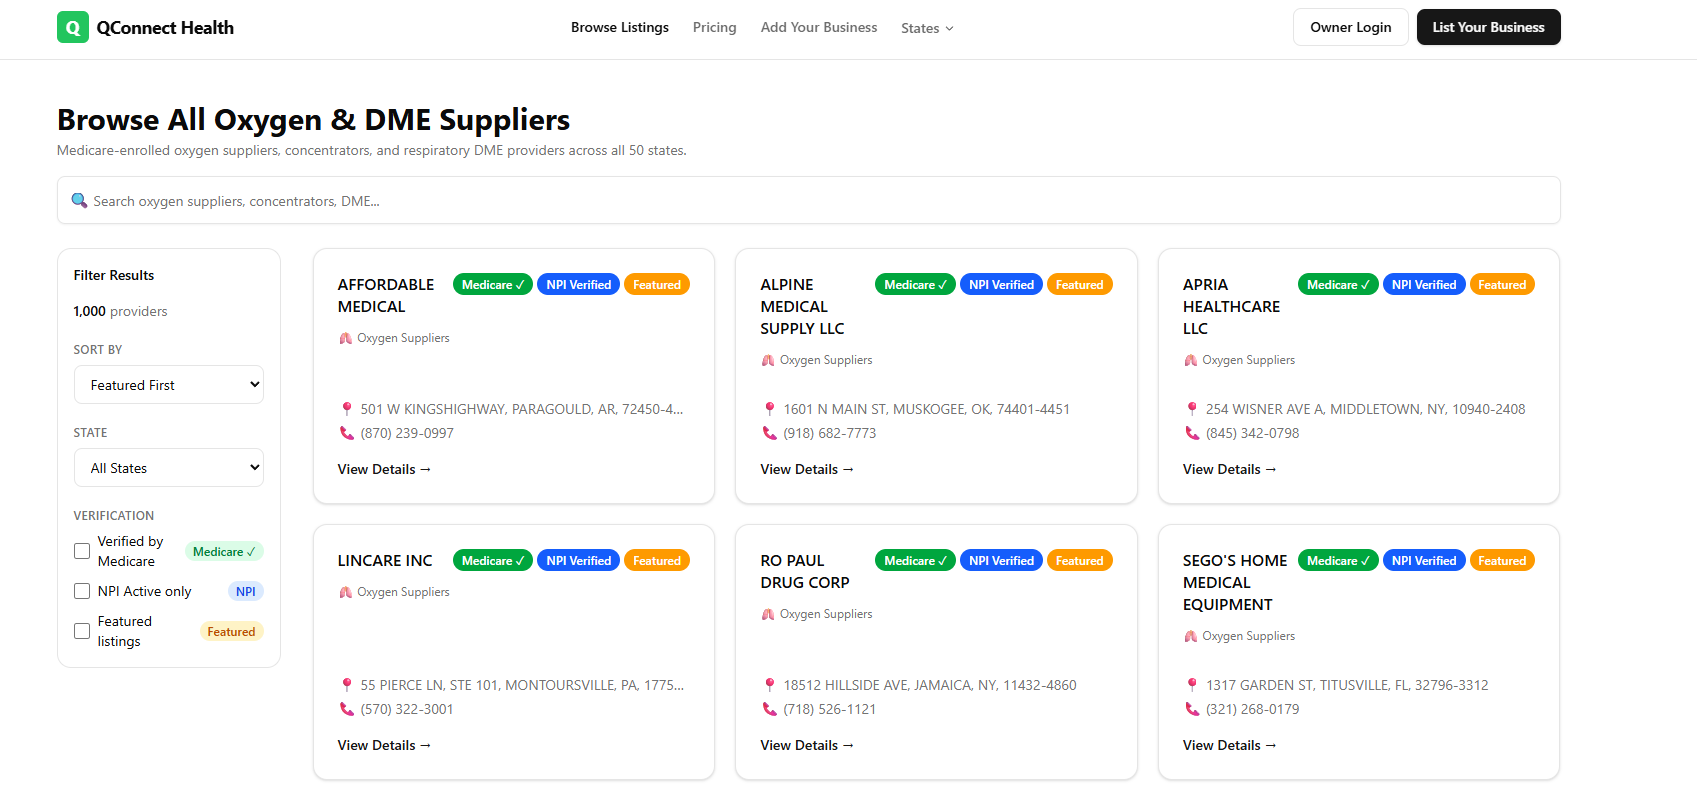This screenshot has width=1697, height=798.
Task: Click the location pin icon beside the Muskogee address
Action: [x=769, y=409]
